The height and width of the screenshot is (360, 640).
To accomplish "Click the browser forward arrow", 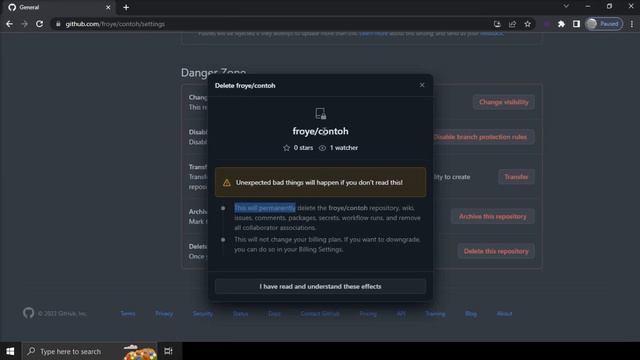I will (24, 24).
